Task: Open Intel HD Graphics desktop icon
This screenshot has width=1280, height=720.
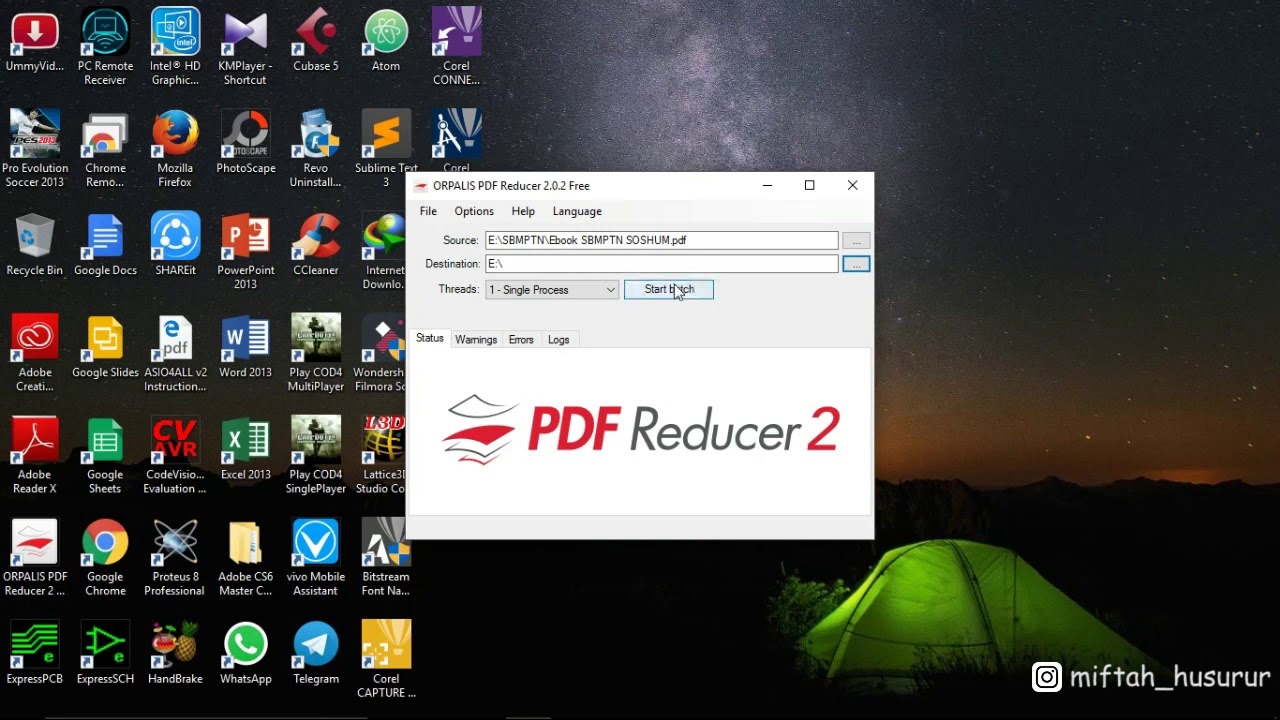Action: click(175, 46)
